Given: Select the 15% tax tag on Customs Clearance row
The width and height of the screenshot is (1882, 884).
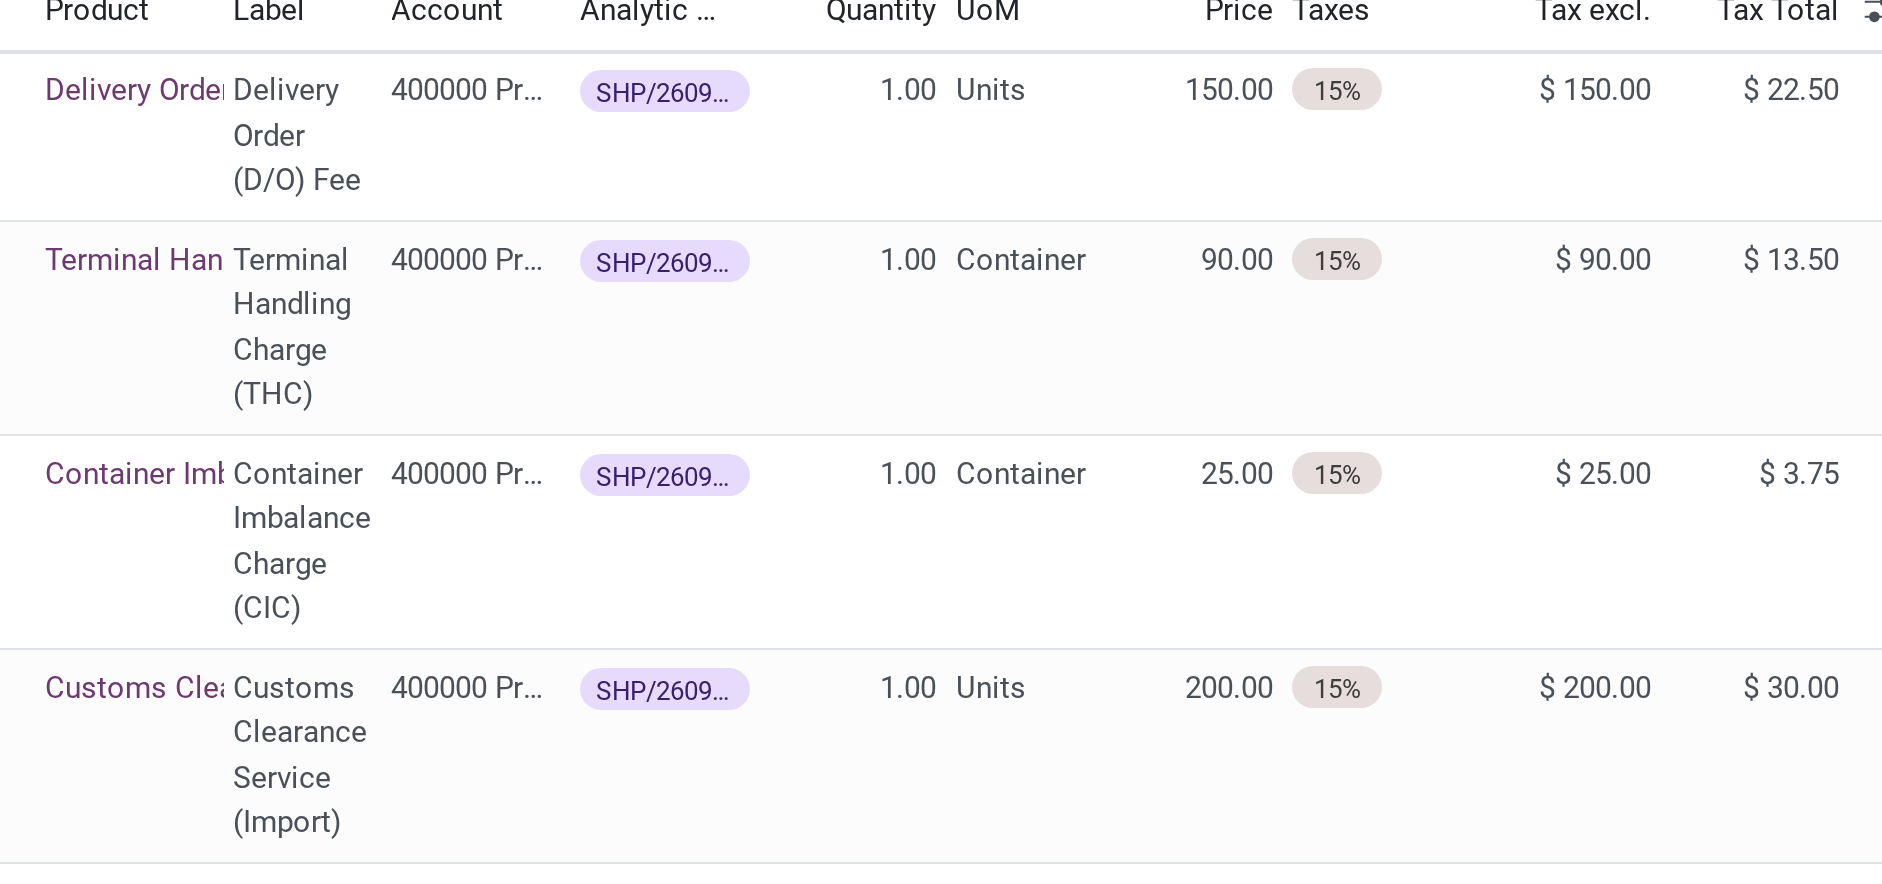Looking at the screenshot, I should tap(1336, 688).
